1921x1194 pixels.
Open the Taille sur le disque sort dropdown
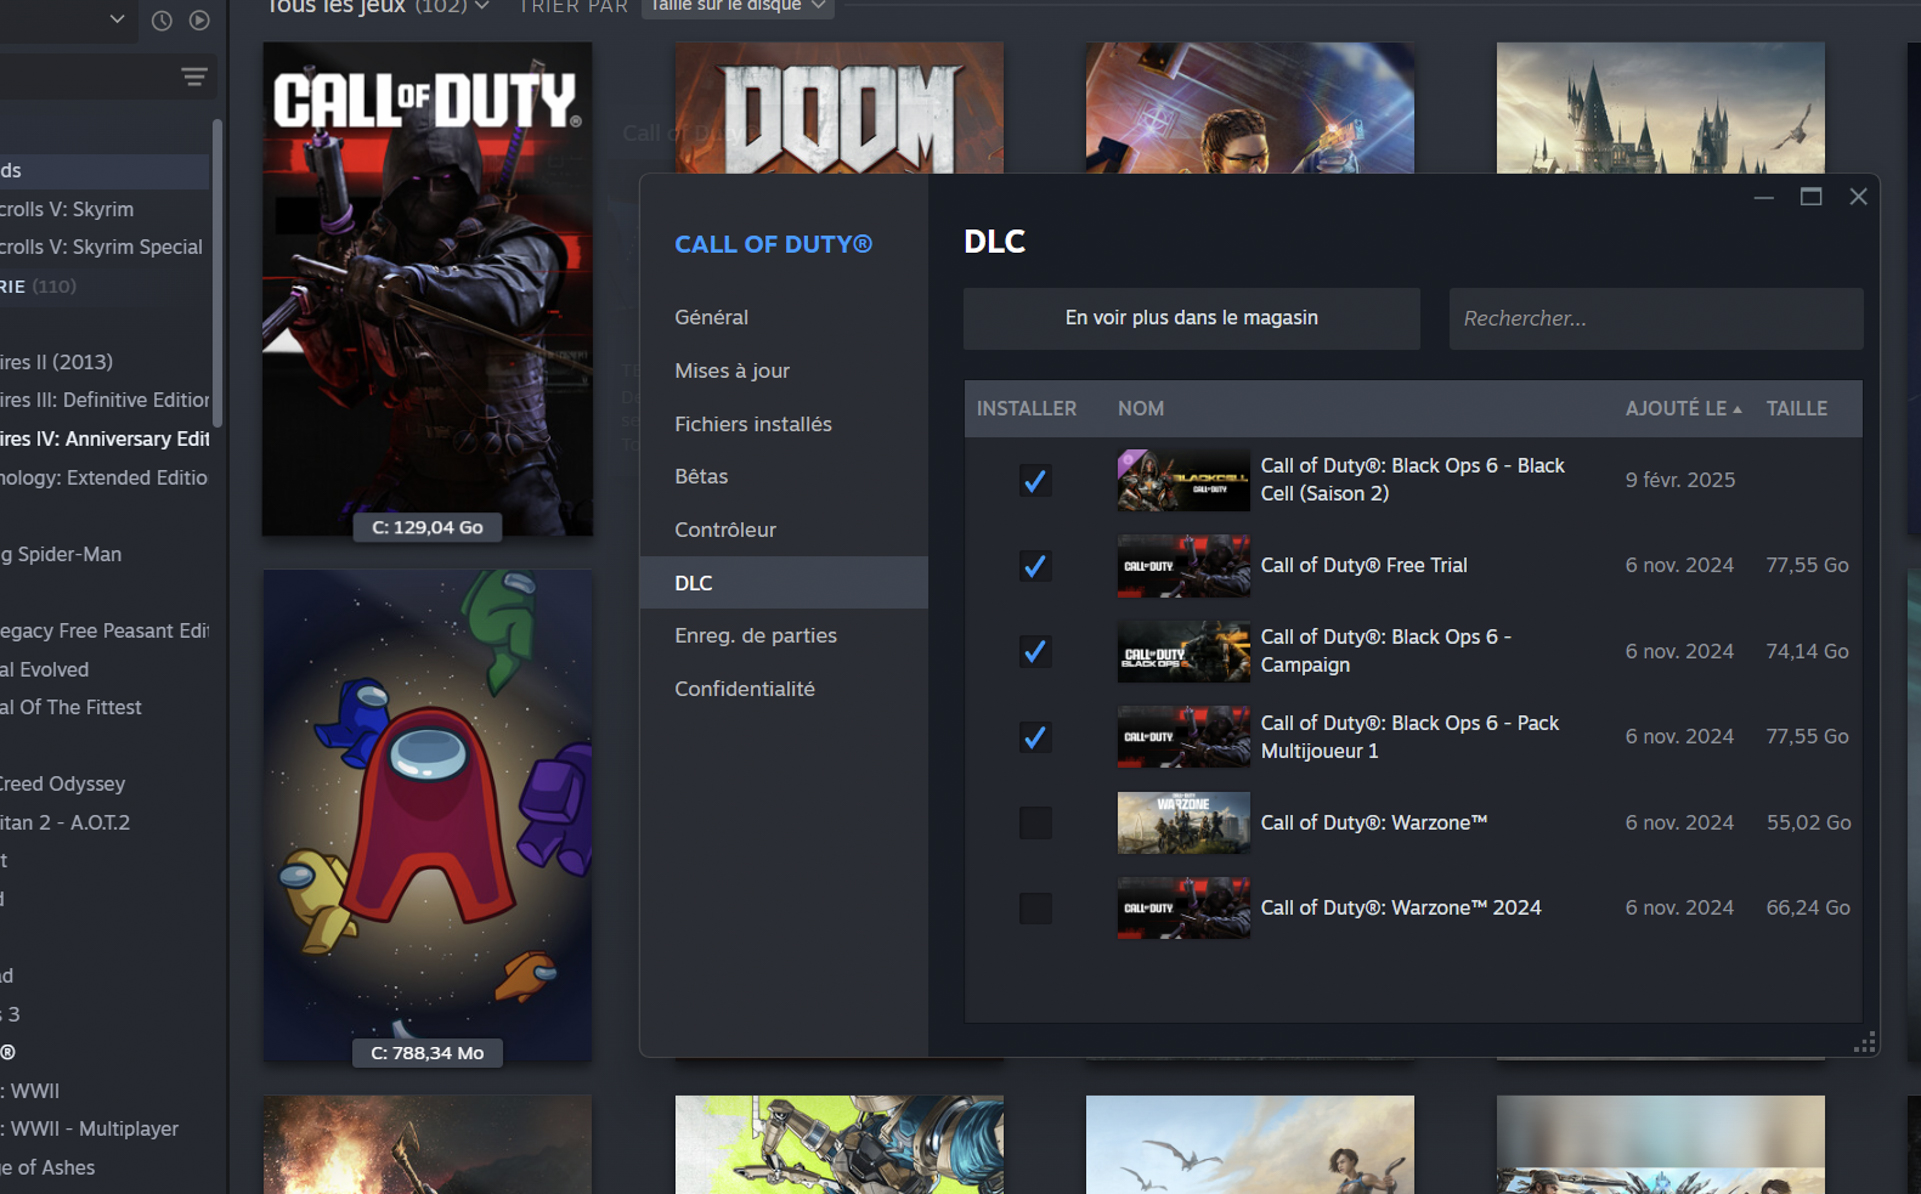(x=737, y=7)
